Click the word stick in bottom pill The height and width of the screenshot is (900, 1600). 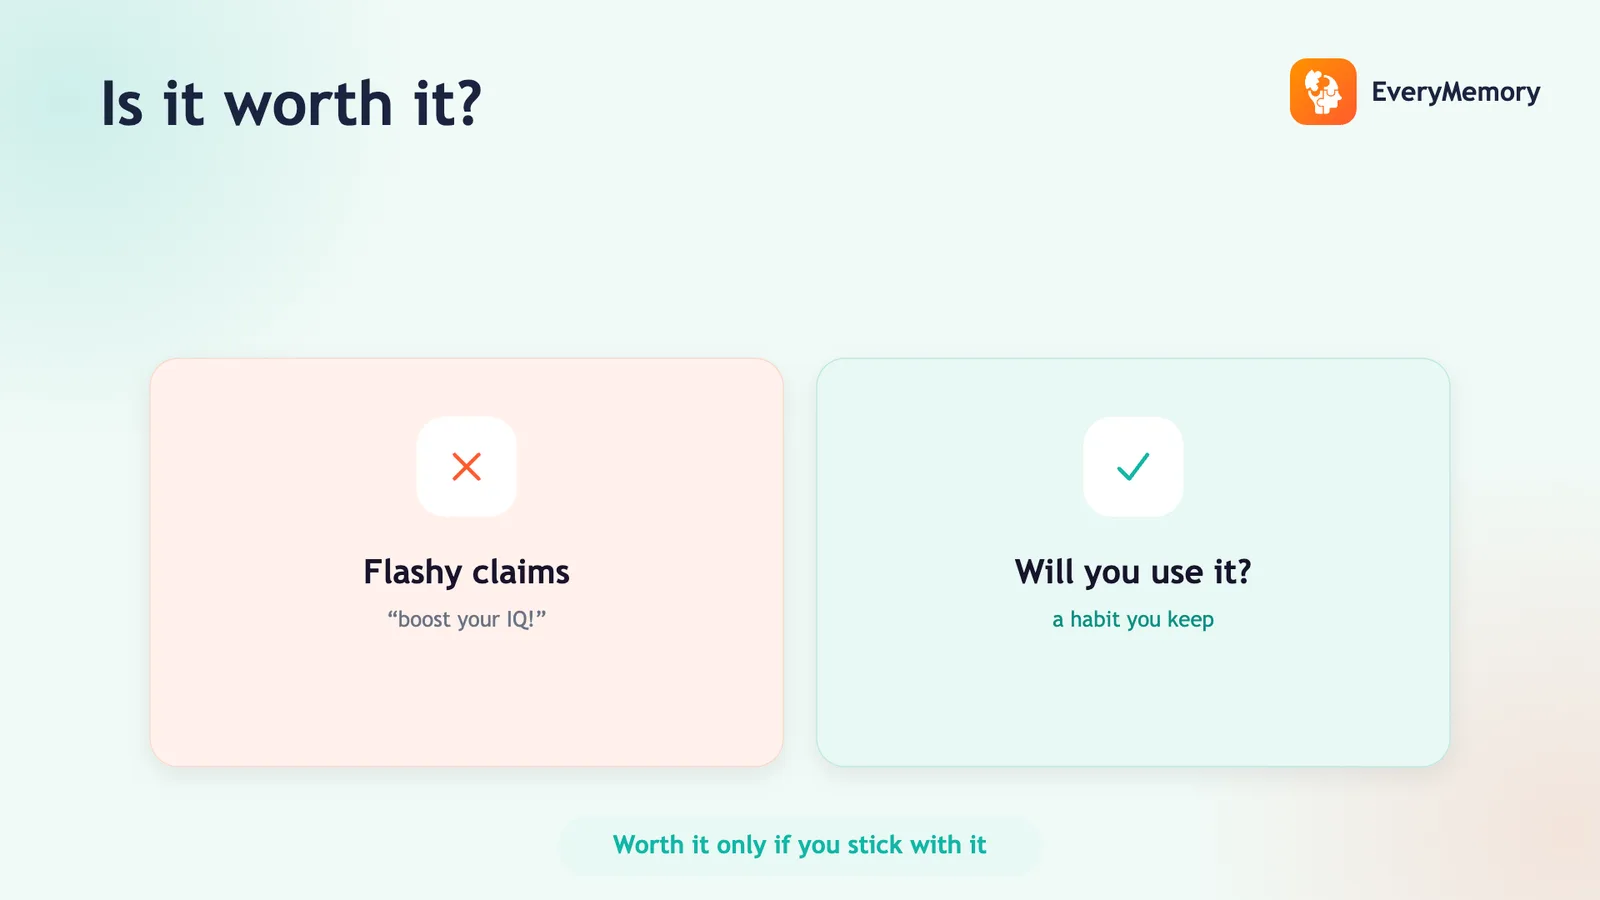coord(875,845)
